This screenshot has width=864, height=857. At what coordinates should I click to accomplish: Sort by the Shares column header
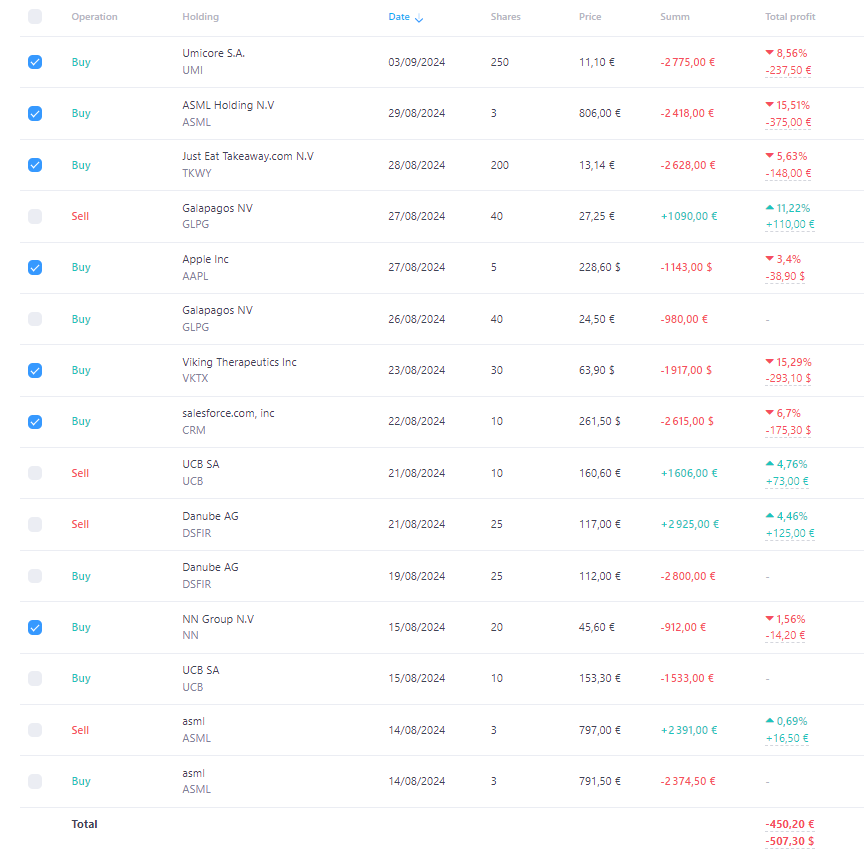pyautogui.click(x=505, y=17)
